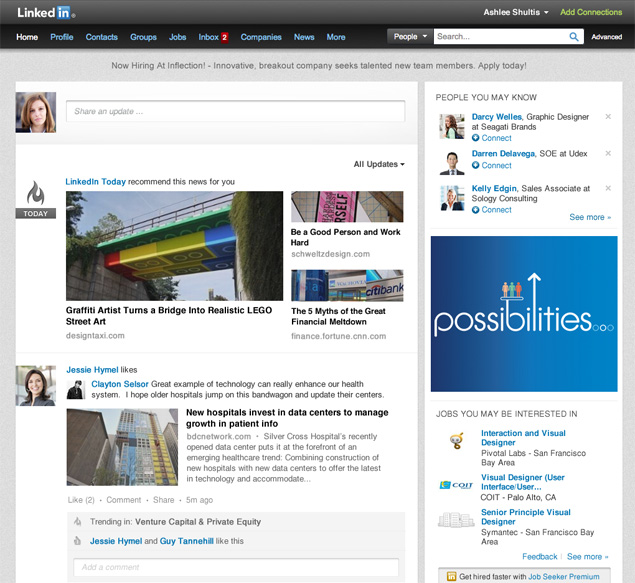Viewport: 635px width, 583px height.
Task: Dismiss Darcy Welles suggestion
Action: pos(608,117)
